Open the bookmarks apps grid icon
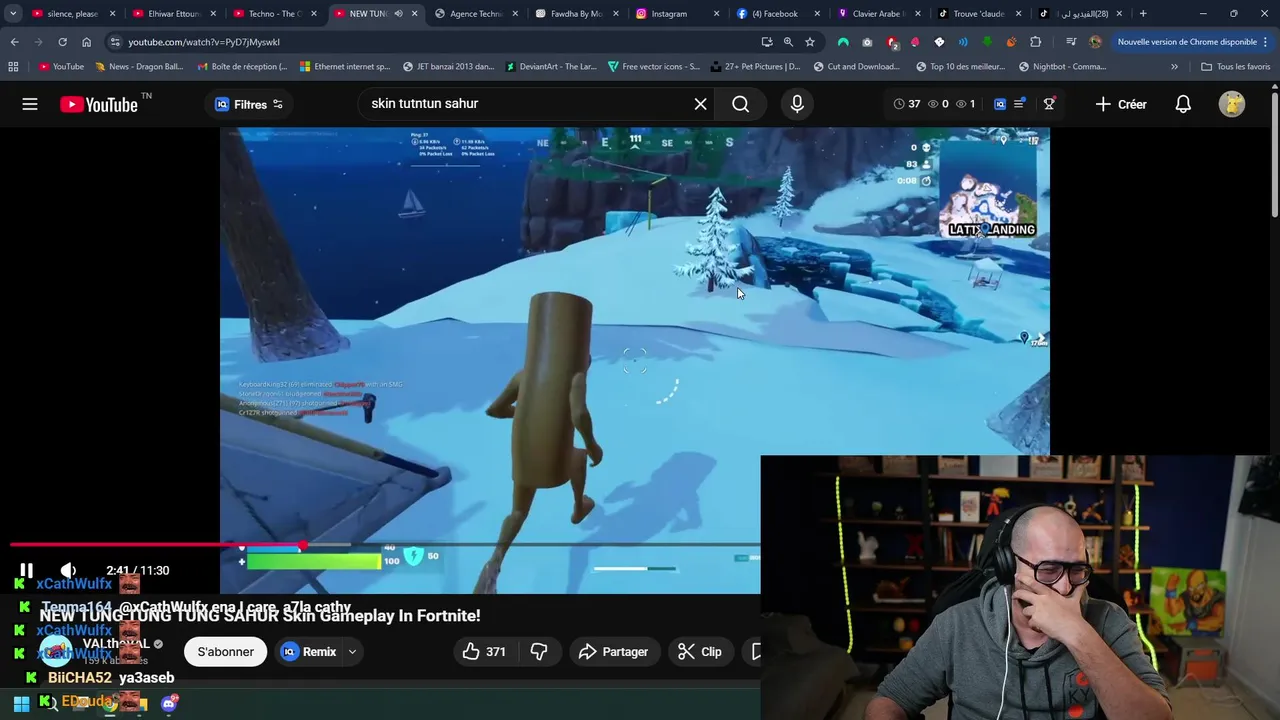The height and width of the screenshot is (720, 1280). [13, 67]
